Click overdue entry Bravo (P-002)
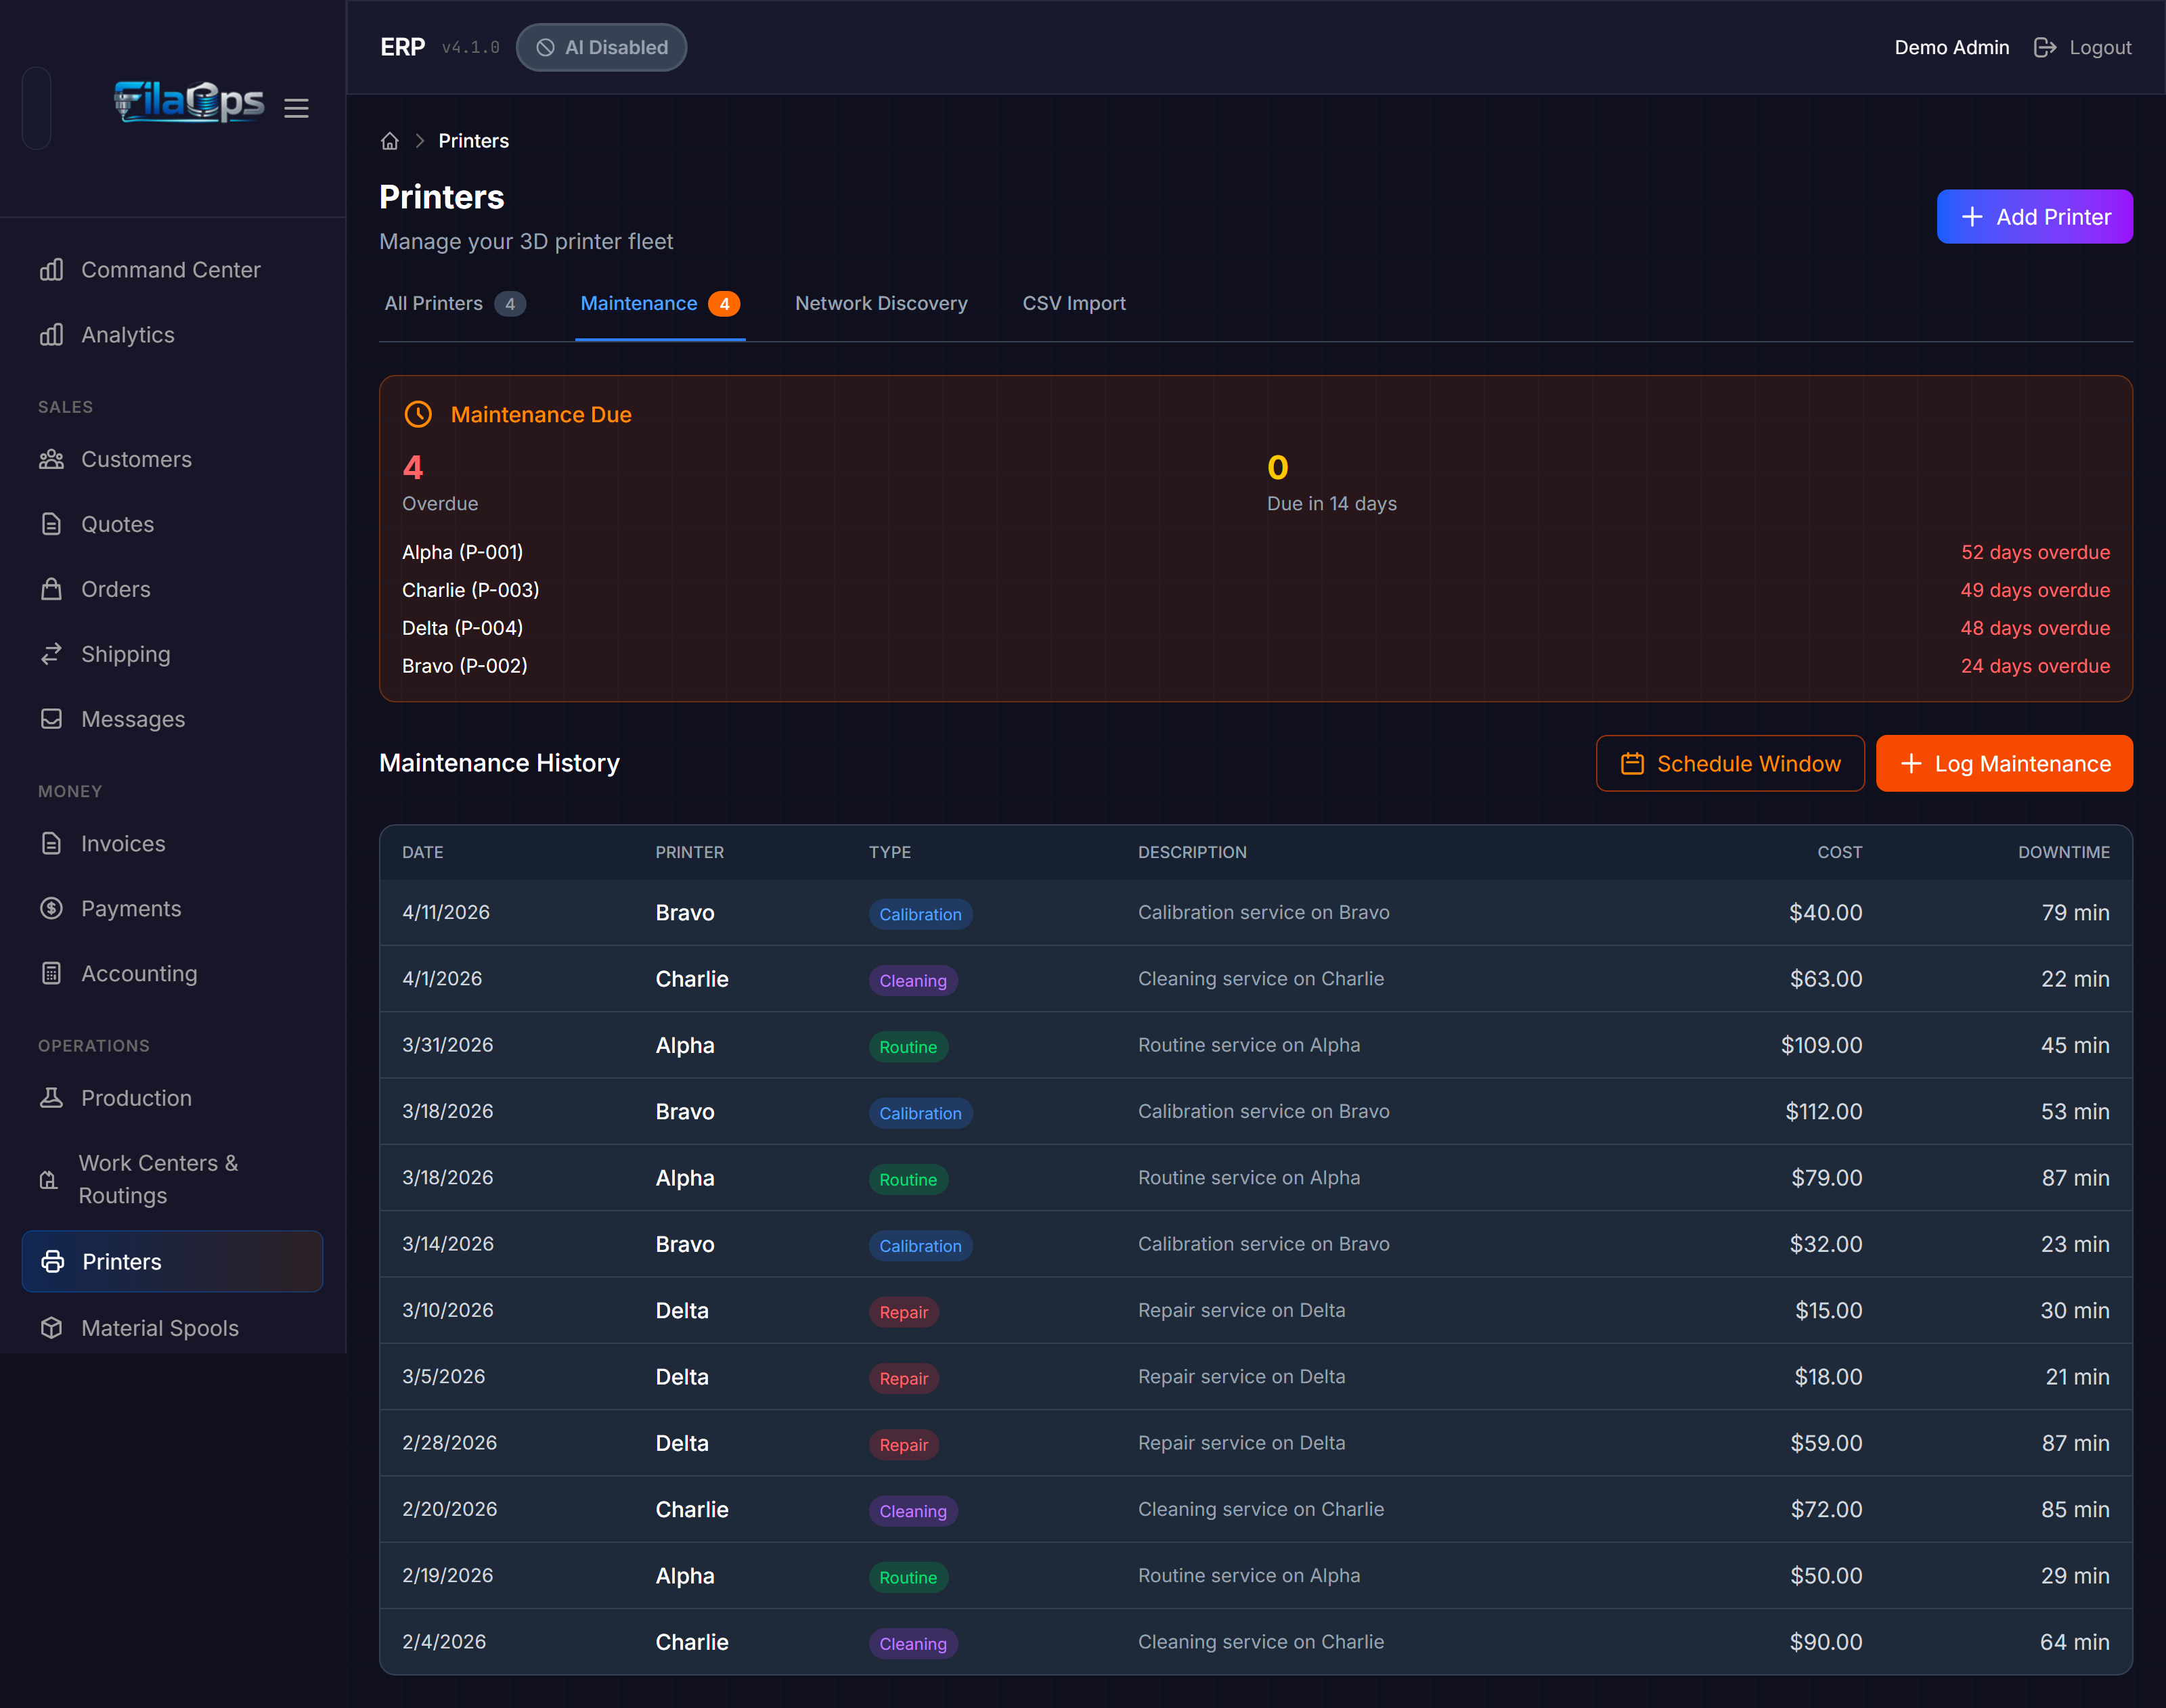Viewport: 2166px width, 1708px height. coord(464,666)
